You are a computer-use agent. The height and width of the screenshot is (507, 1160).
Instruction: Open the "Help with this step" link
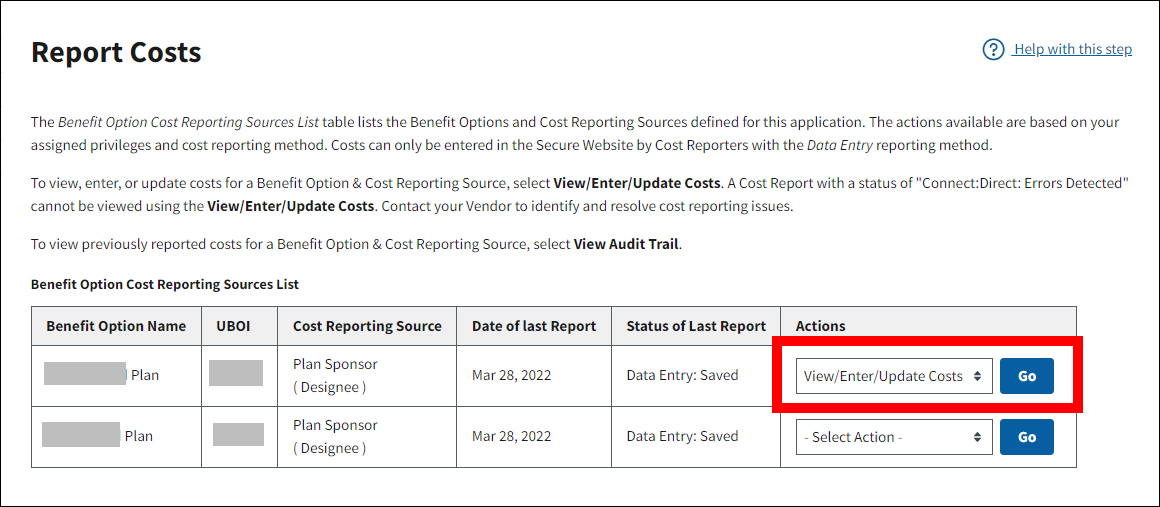1072,50
